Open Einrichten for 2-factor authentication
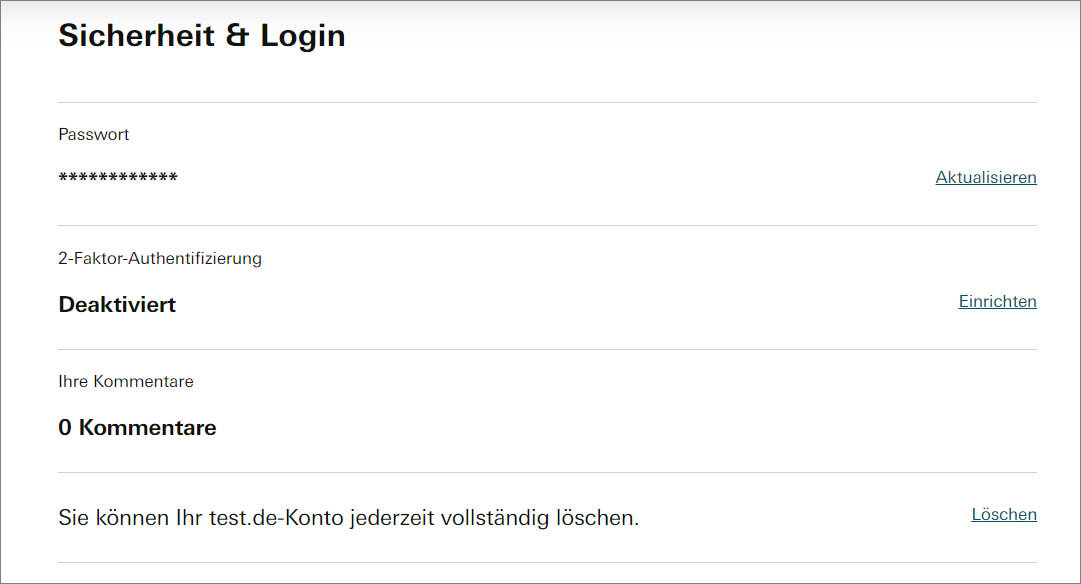The height and width of the screenshot is (584, 1081). pos(997,301)
